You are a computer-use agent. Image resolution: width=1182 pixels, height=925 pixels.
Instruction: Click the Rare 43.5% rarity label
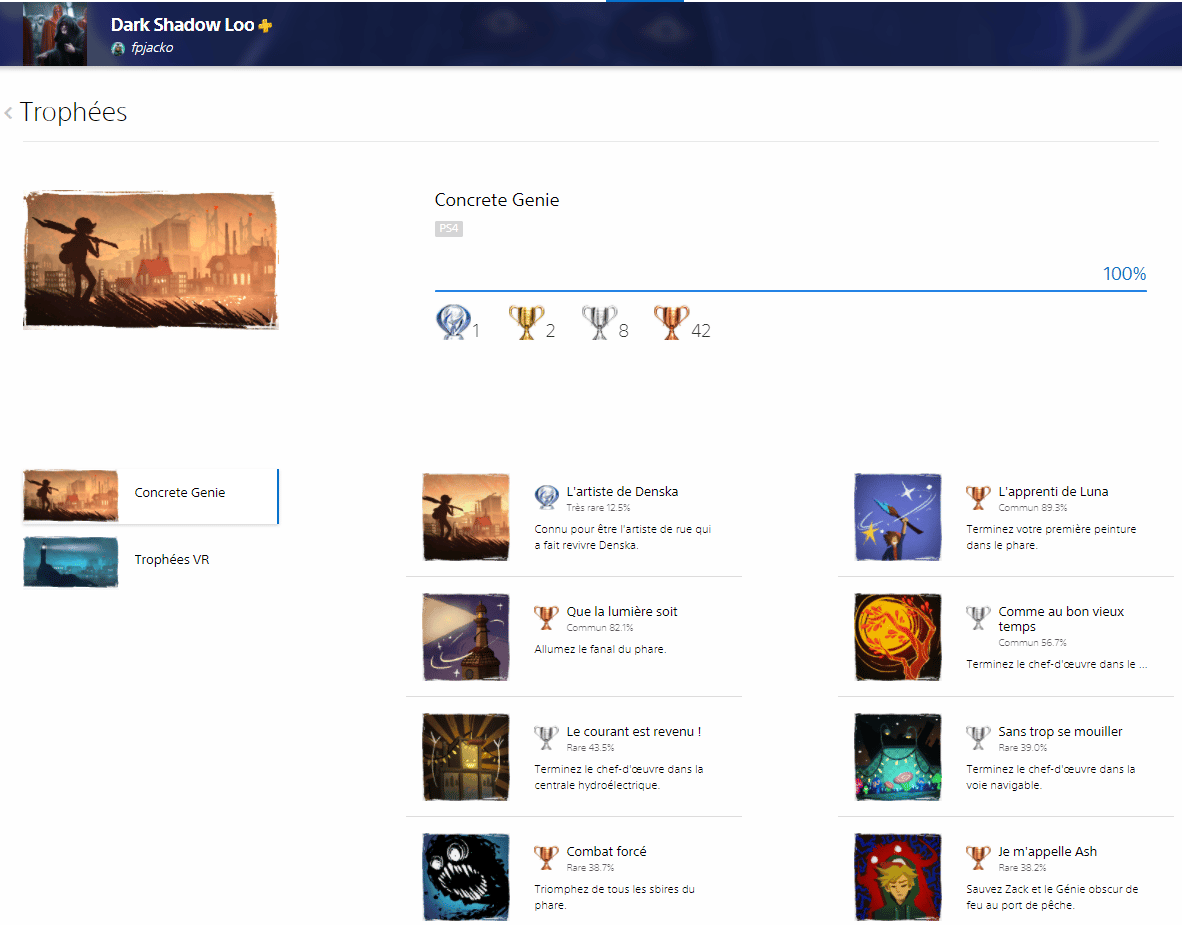590,747
